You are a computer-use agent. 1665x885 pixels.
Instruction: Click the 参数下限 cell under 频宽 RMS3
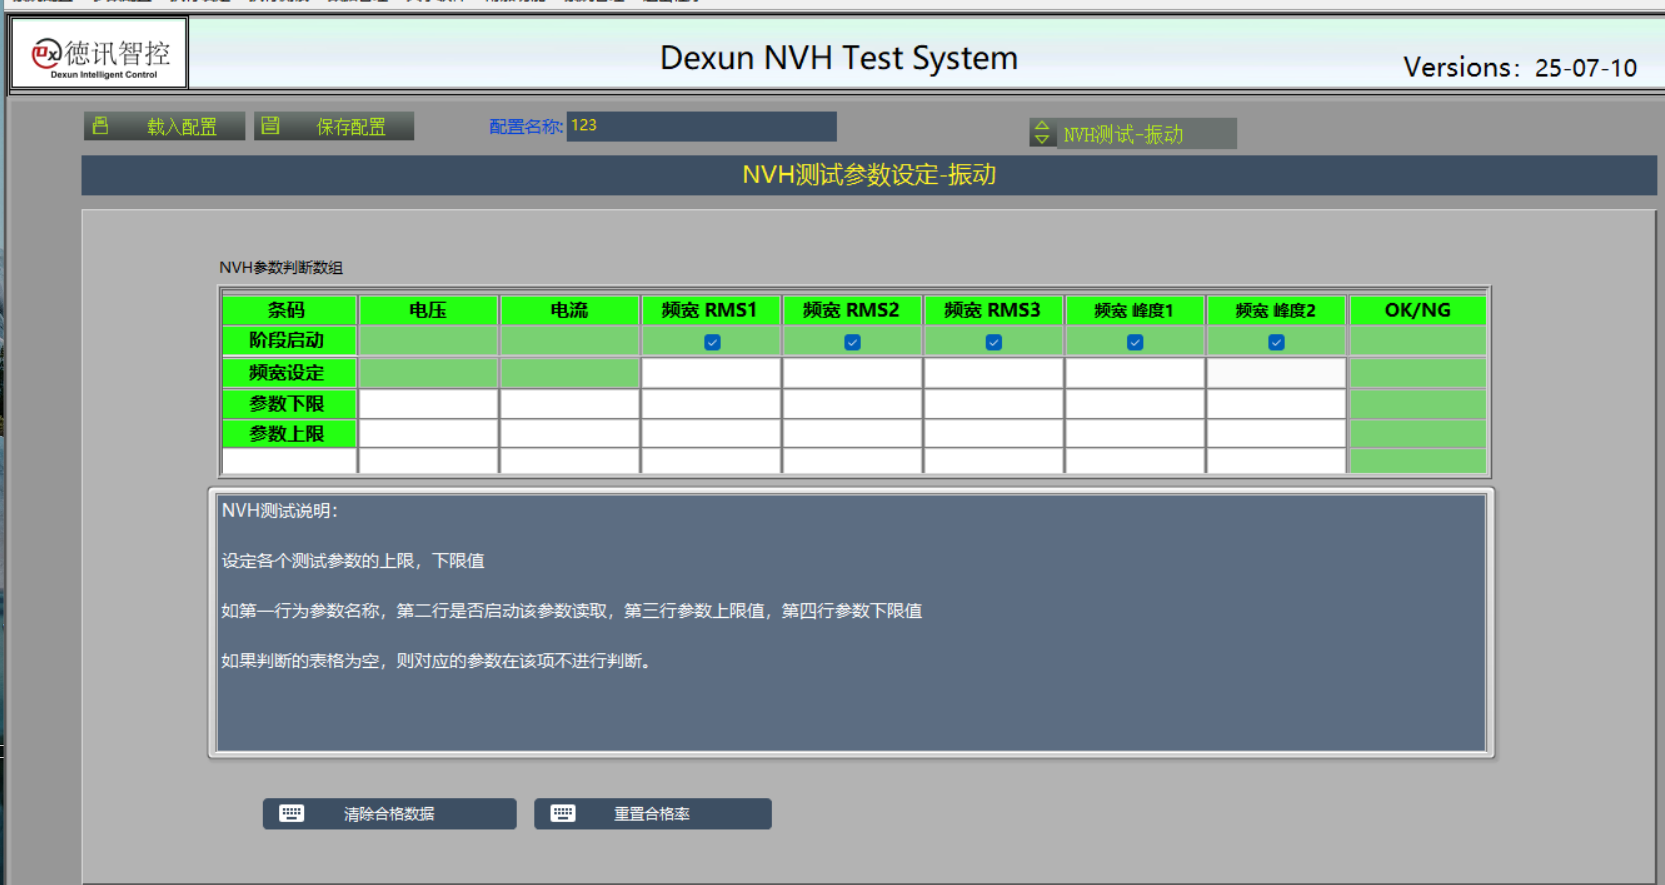pos(993,404)
